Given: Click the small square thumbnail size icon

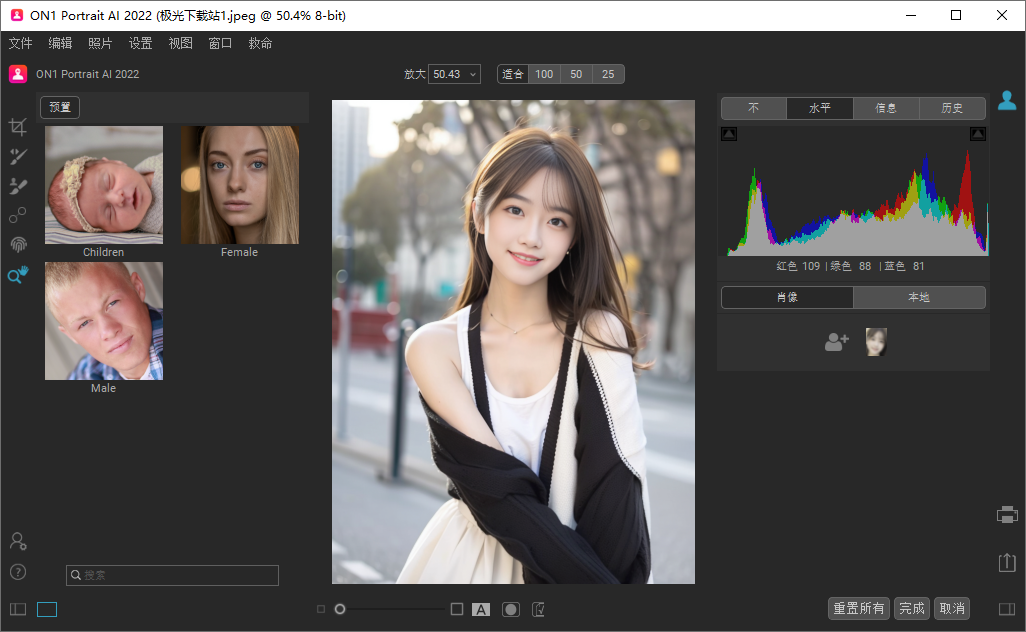Looking at the screenshot, I should coord(321,609).
